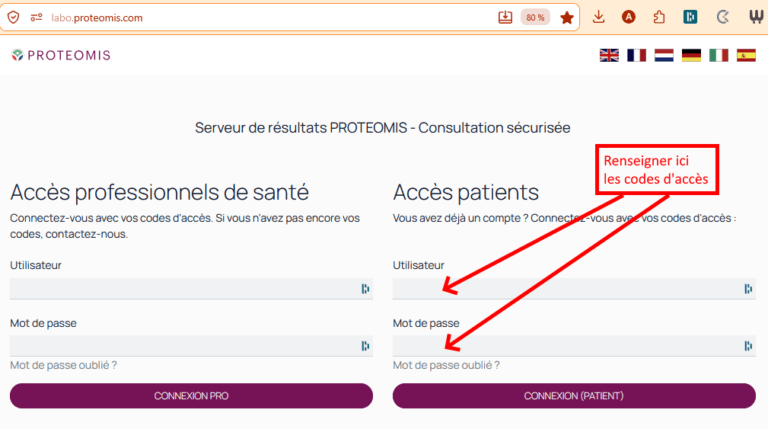The height and width of the screenshot is (429, 768).
Task: Switch site to German flag language
Action: click(x=691, y=55)
